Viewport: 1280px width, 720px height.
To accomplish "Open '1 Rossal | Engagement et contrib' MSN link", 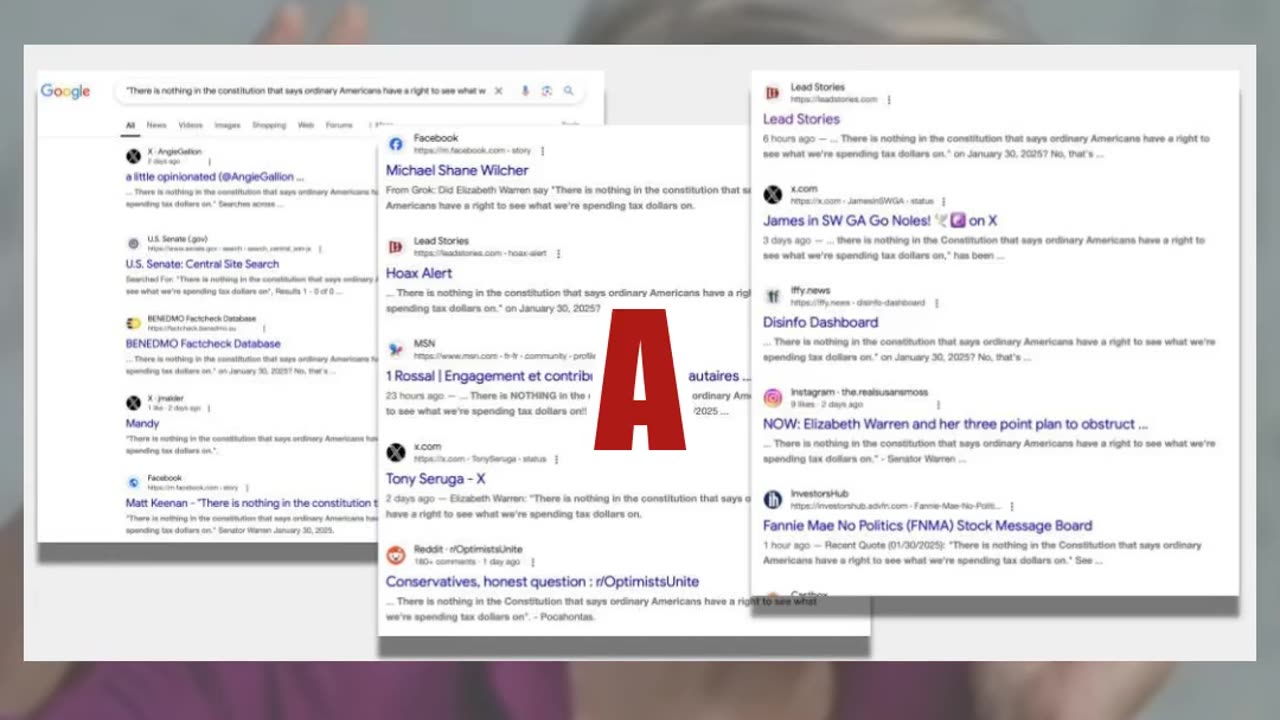I will [489, 376].
